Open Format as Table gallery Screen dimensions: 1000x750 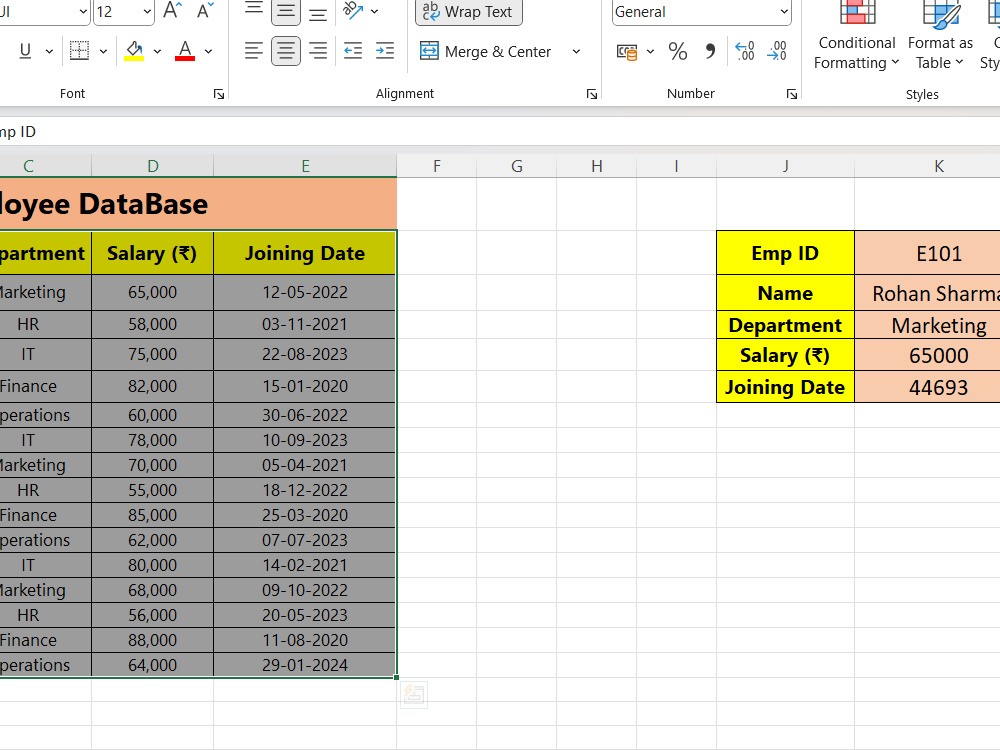pyautogui.click(x=940, y=37)
